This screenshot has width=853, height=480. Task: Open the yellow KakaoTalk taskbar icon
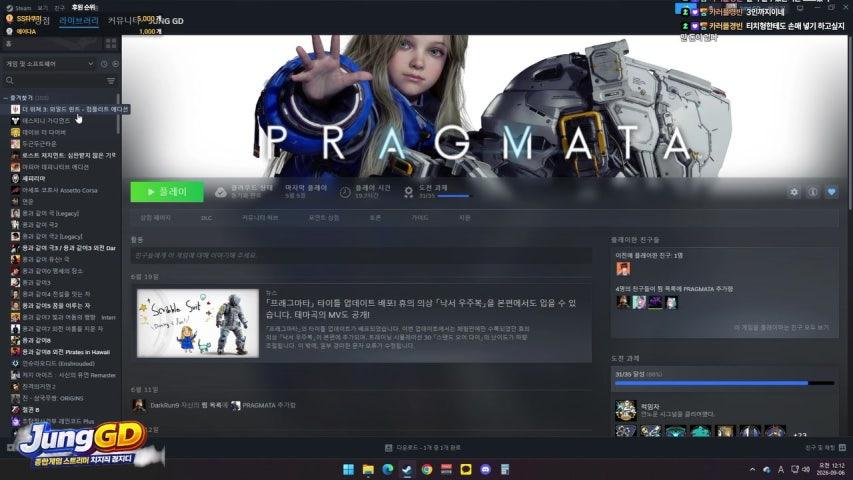coord(466,469)
